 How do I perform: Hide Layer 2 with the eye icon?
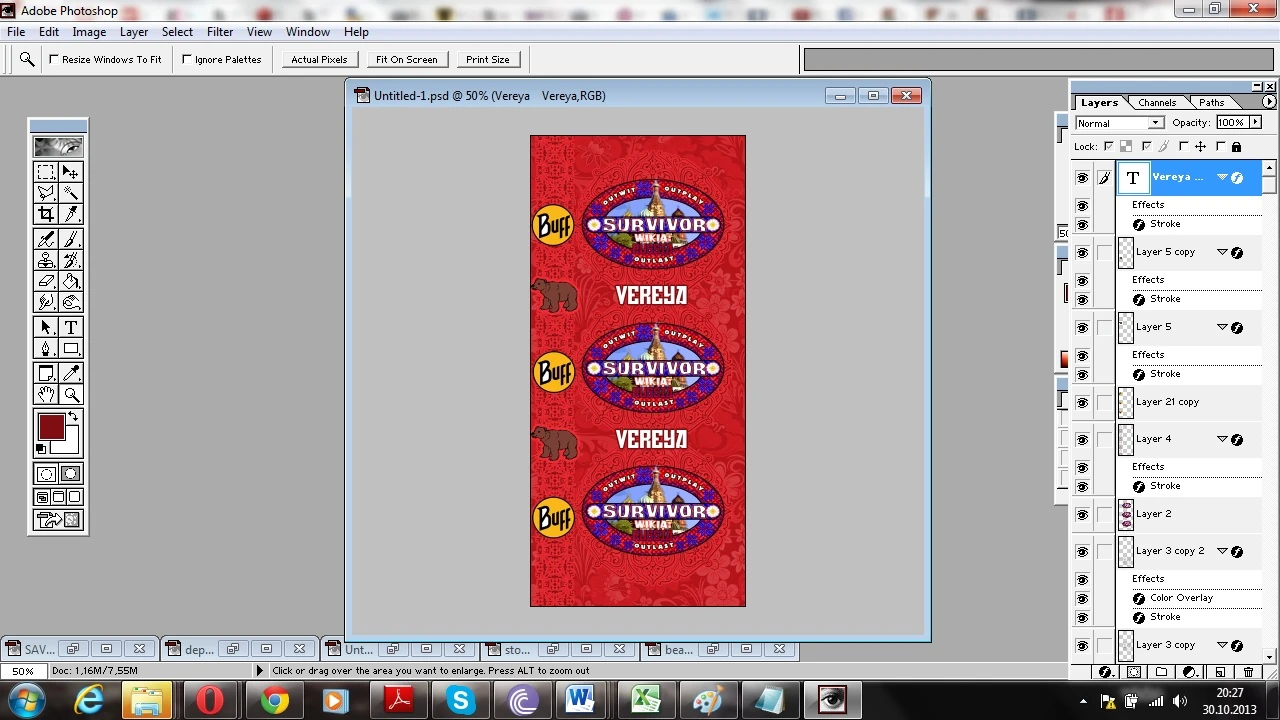(x=1082, y=515)
